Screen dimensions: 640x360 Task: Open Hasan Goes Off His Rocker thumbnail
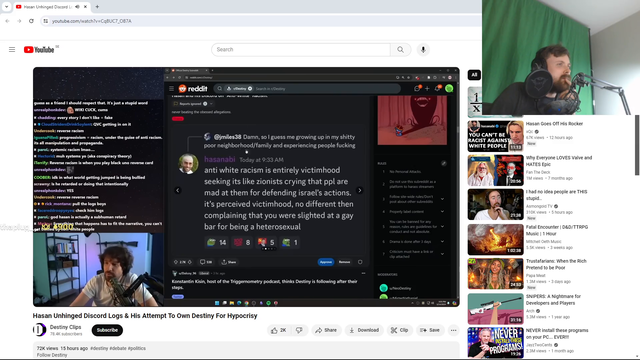[x=496, y=136]
